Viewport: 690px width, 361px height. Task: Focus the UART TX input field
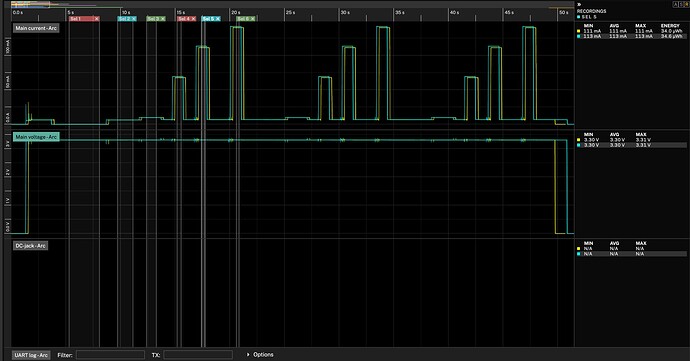pyautogui.click(x=198, y=354)
